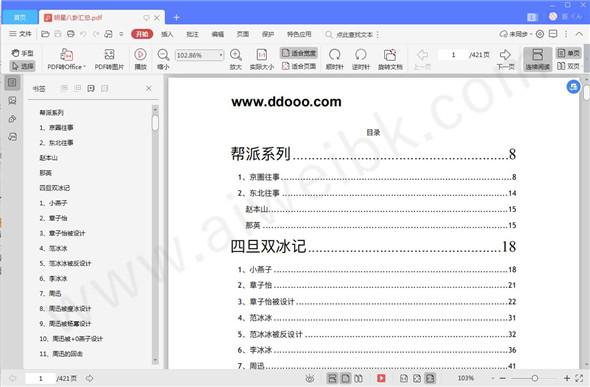Click the red play slideshow status bar button
This screenshot has width=590, height=387.
pyautogui.click(x=381, y=378)
